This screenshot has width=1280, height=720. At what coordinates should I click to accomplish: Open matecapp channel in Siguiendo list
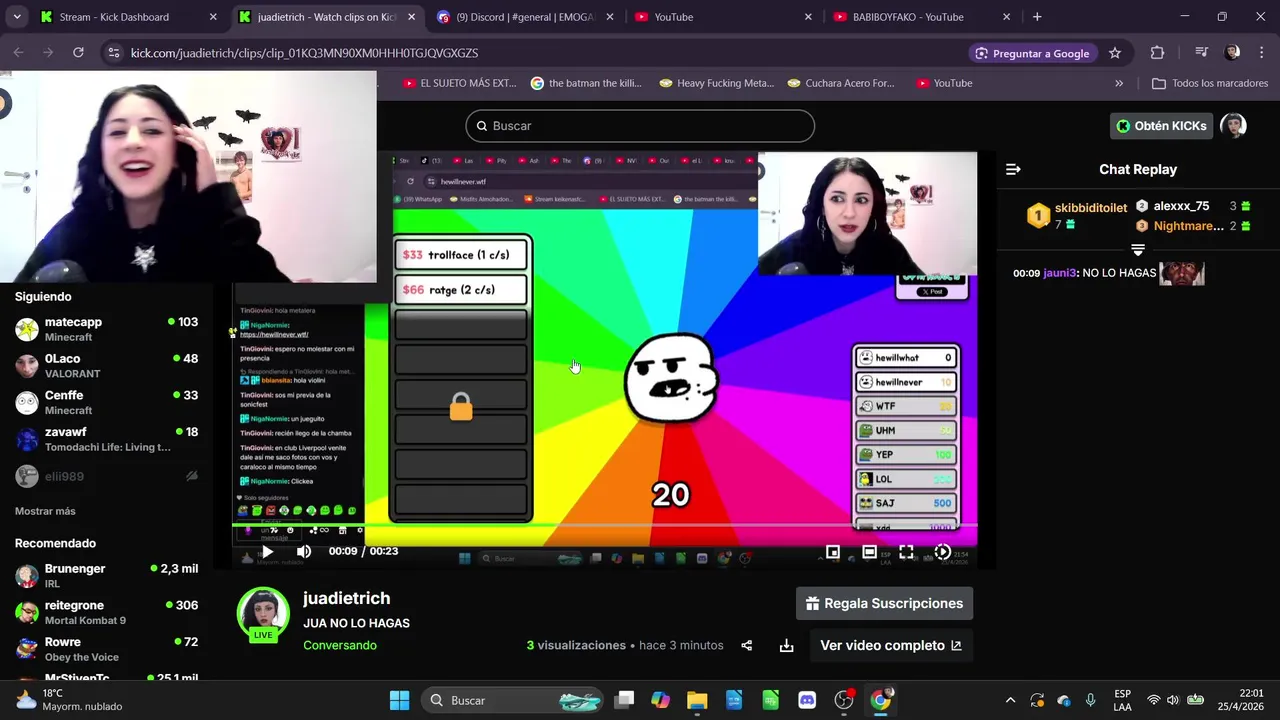[x=106, y=329]
